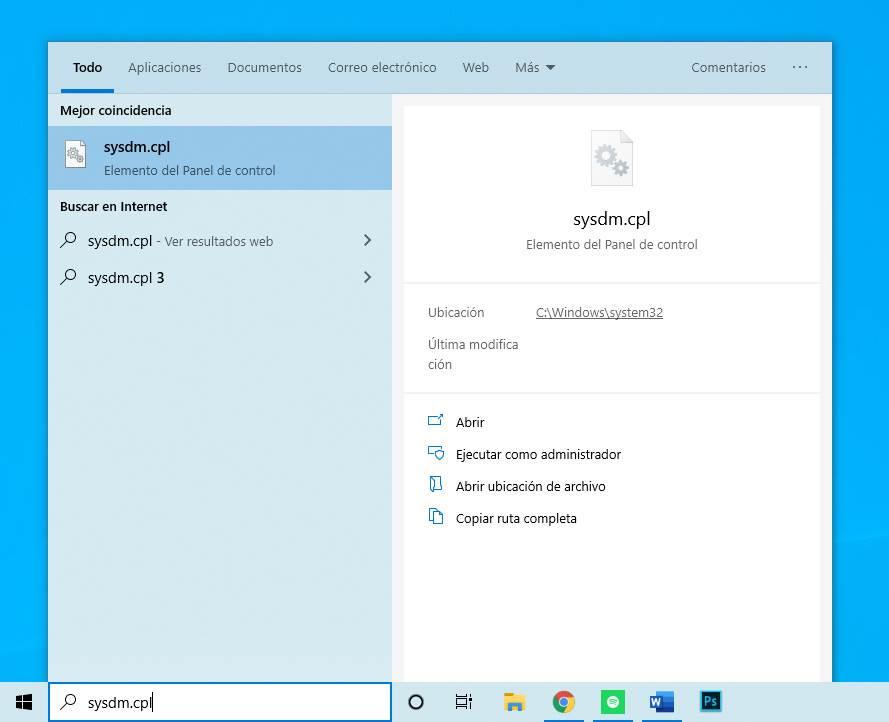This screenshot has width=889, height=722.
Task: Launch File Explorer from taskbar
Action: click(514, 702)
